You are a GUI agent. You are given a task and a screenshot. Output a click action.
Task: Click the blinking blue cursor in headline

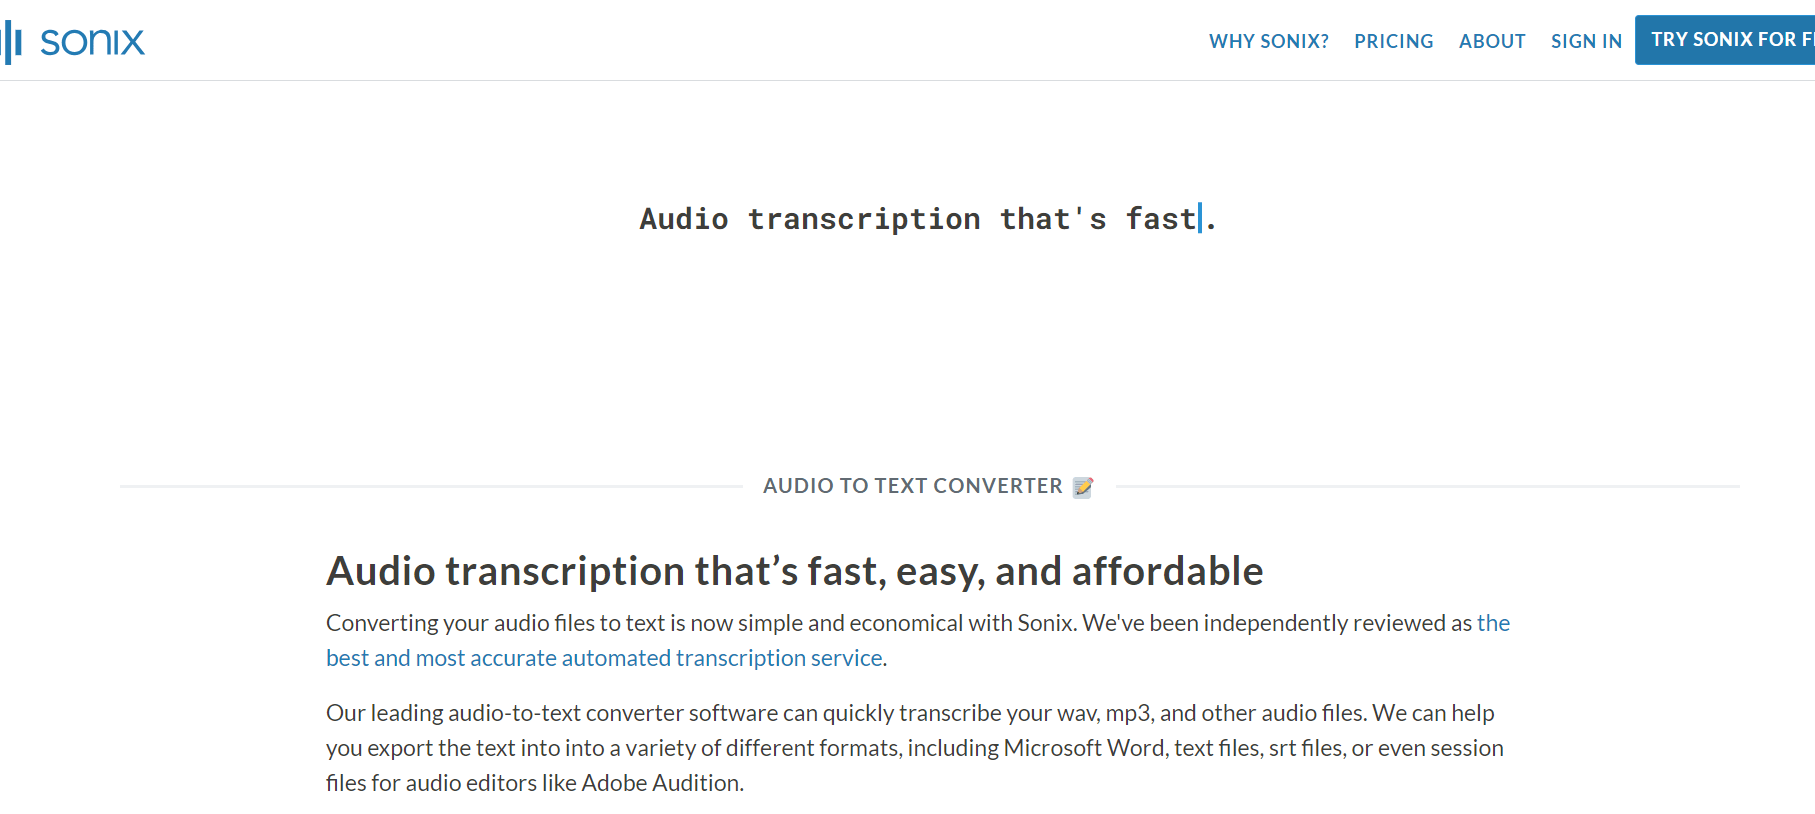(1200, 218)
